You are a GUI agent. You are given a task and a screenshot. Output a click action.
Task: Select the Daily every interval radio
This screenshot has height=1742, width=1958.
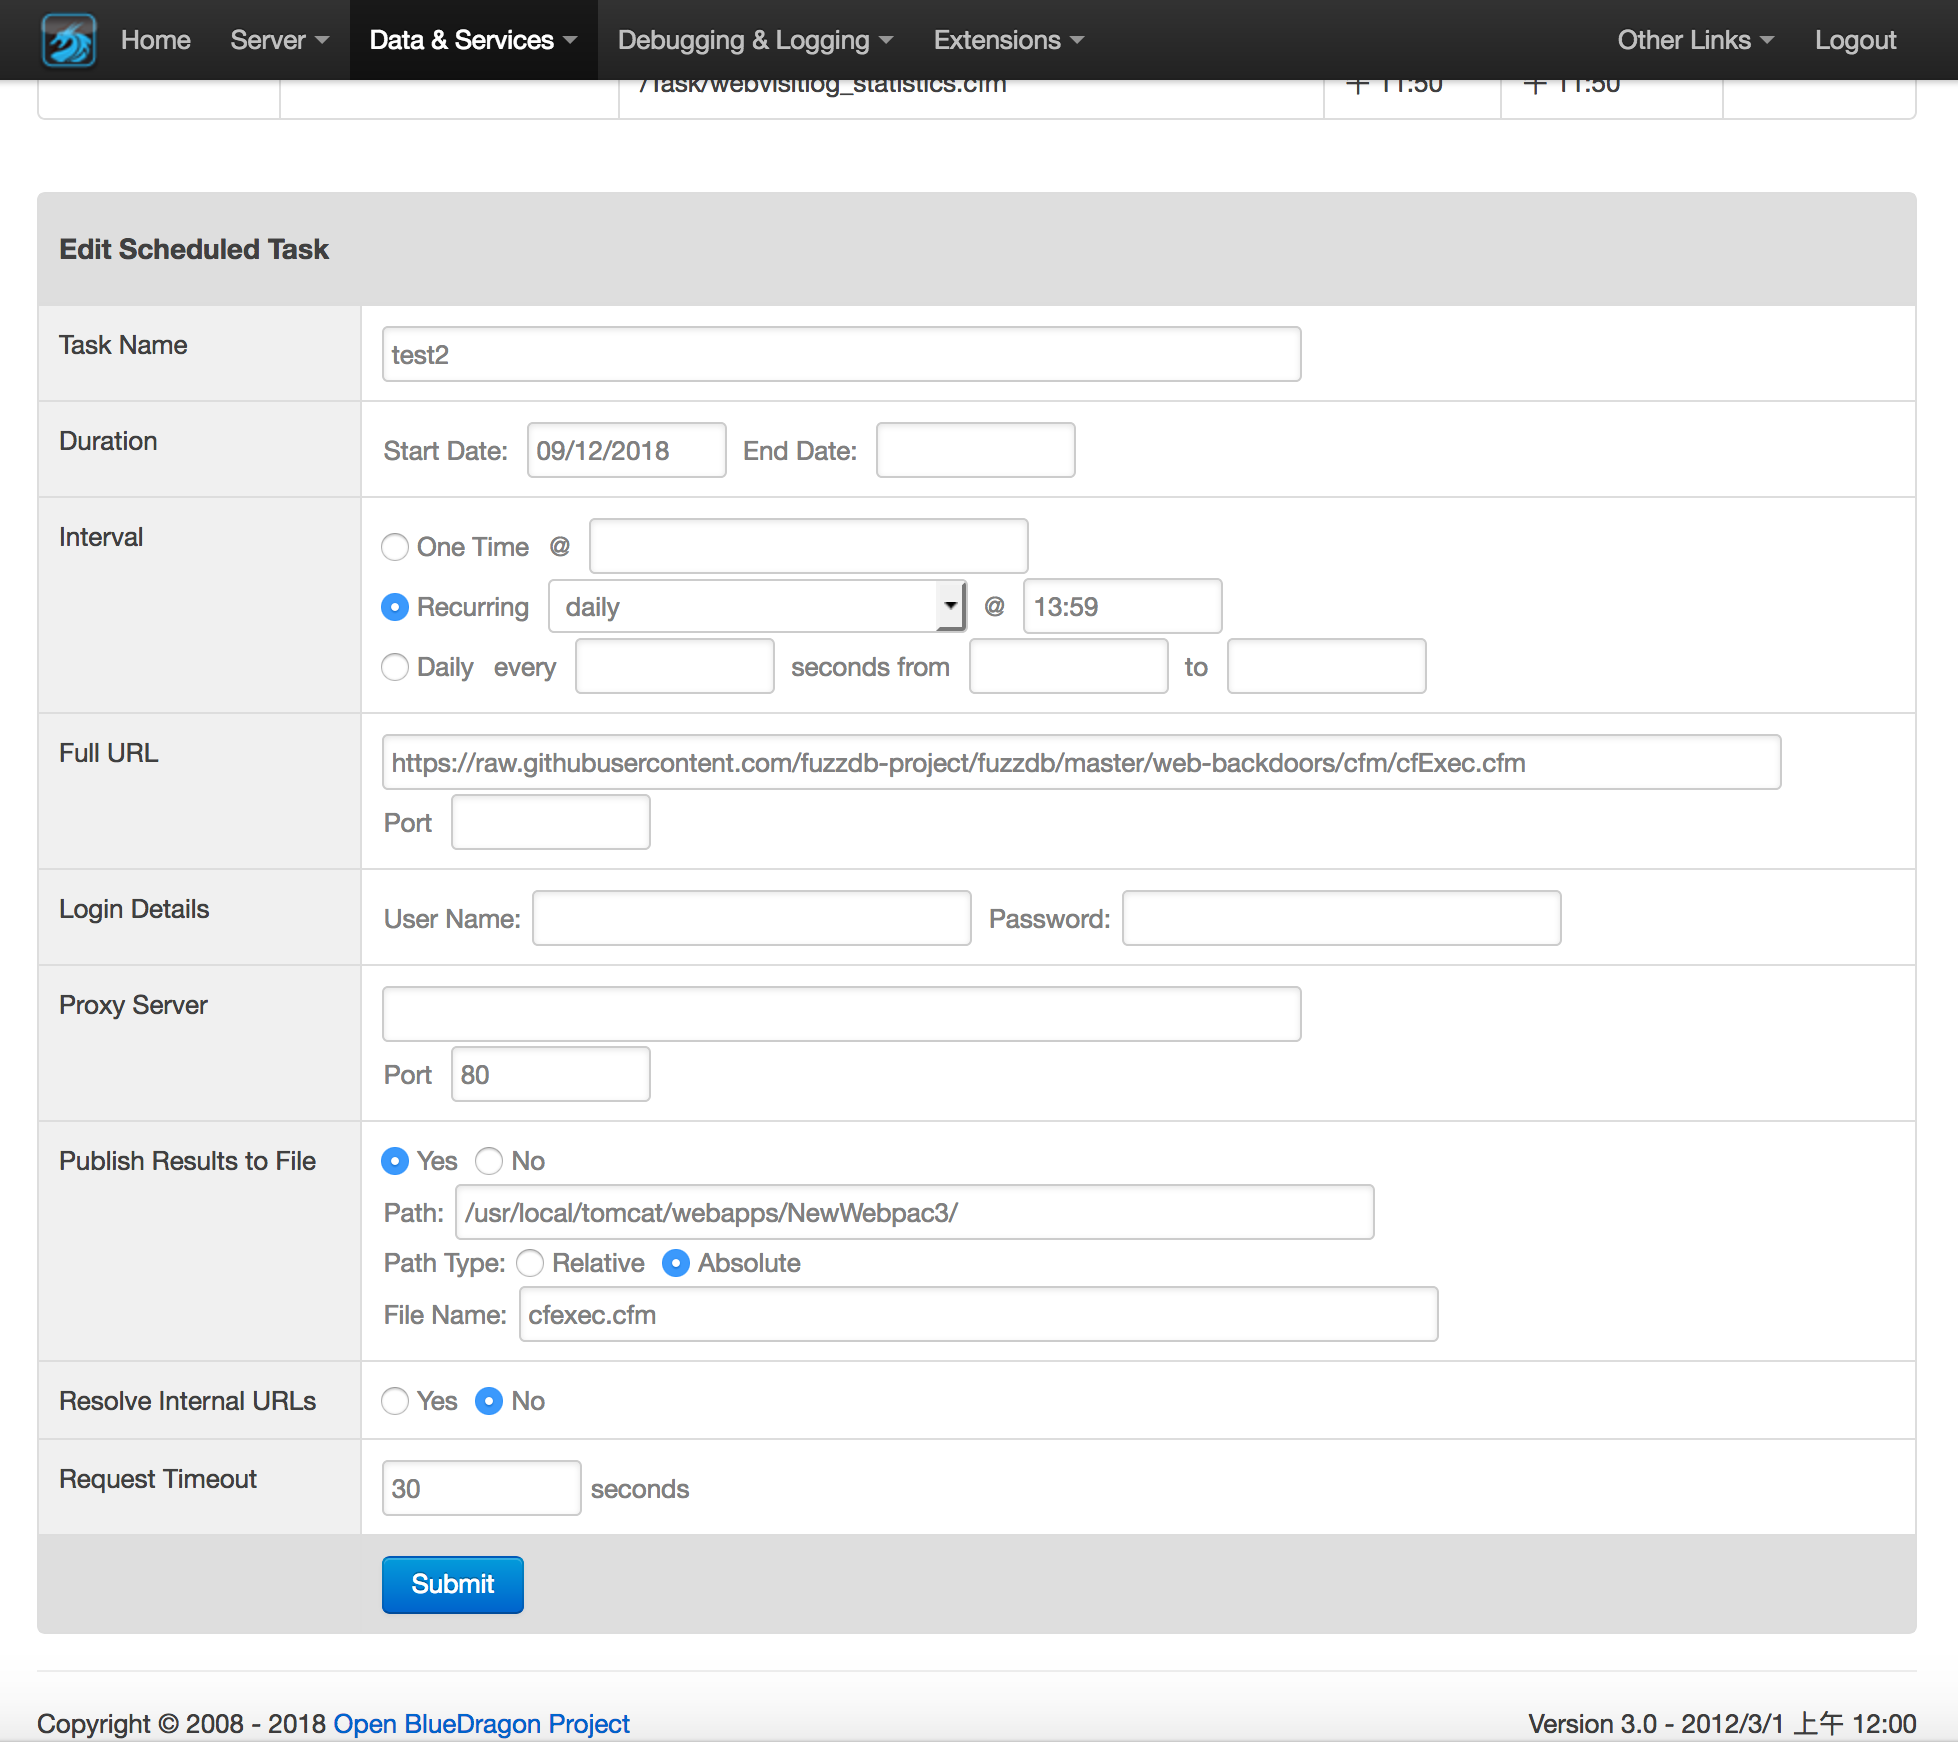pos(395,667)
